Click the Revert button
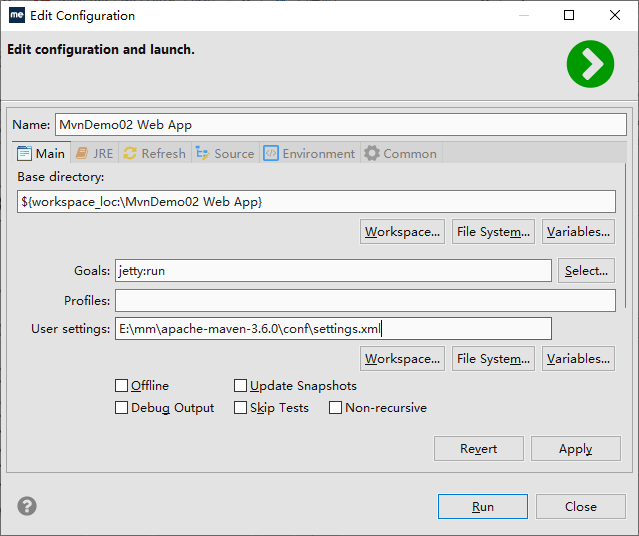Viewport: 639px width, 536px height. click(x=478, y=449)
